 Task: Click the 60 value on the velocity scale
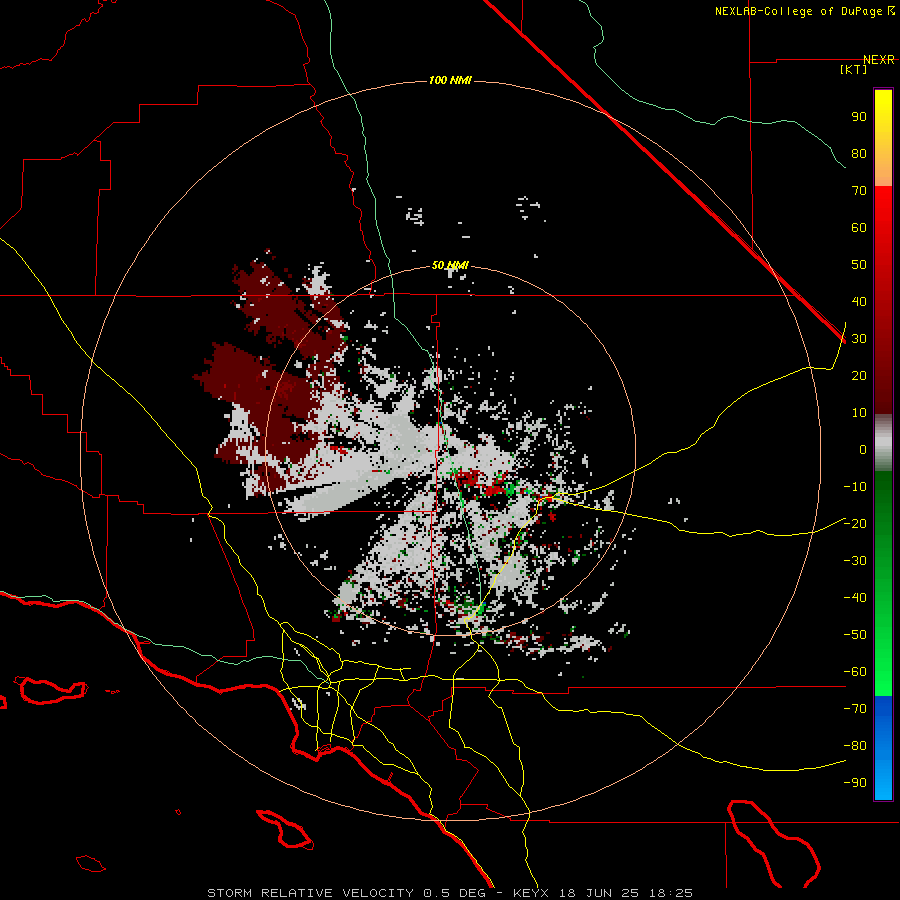point(859,227)
